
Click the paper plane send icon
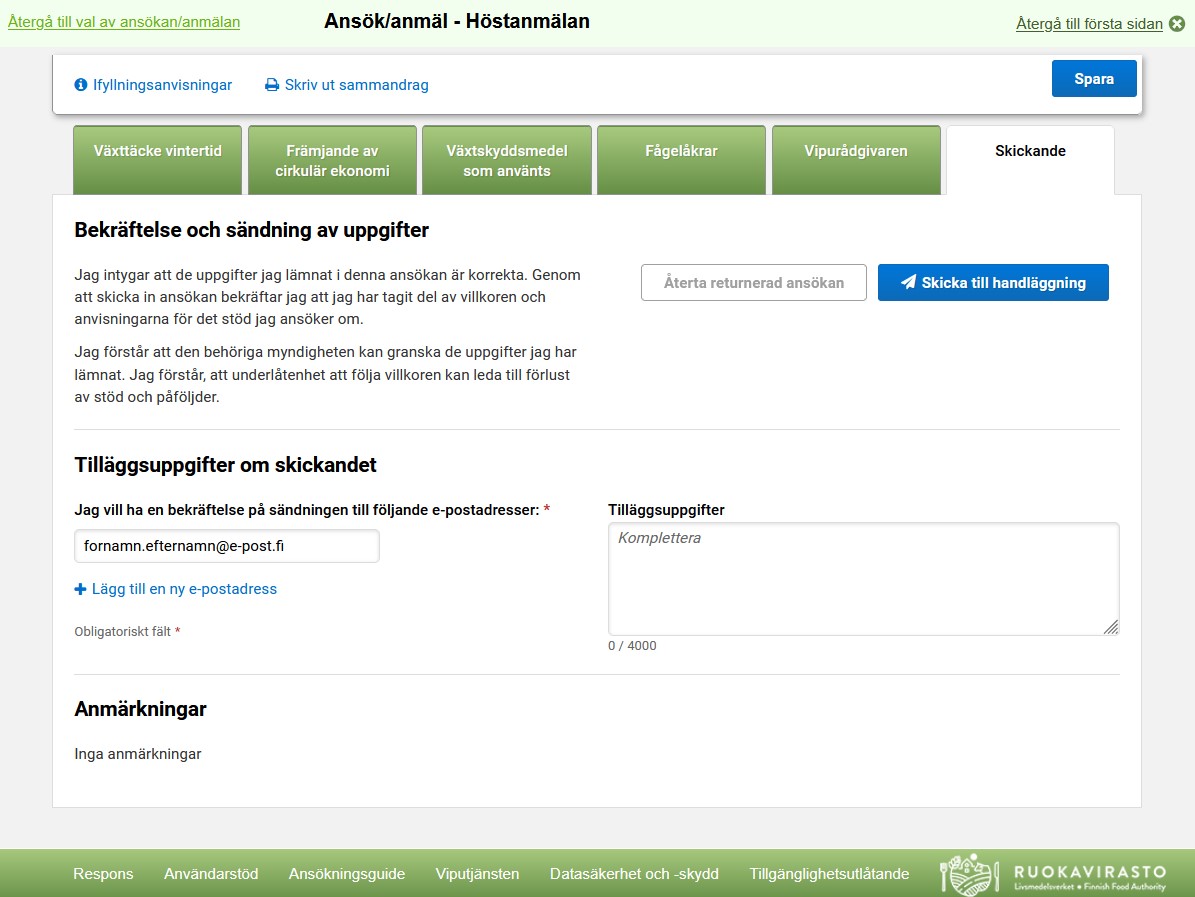click(x=908, y=283)
